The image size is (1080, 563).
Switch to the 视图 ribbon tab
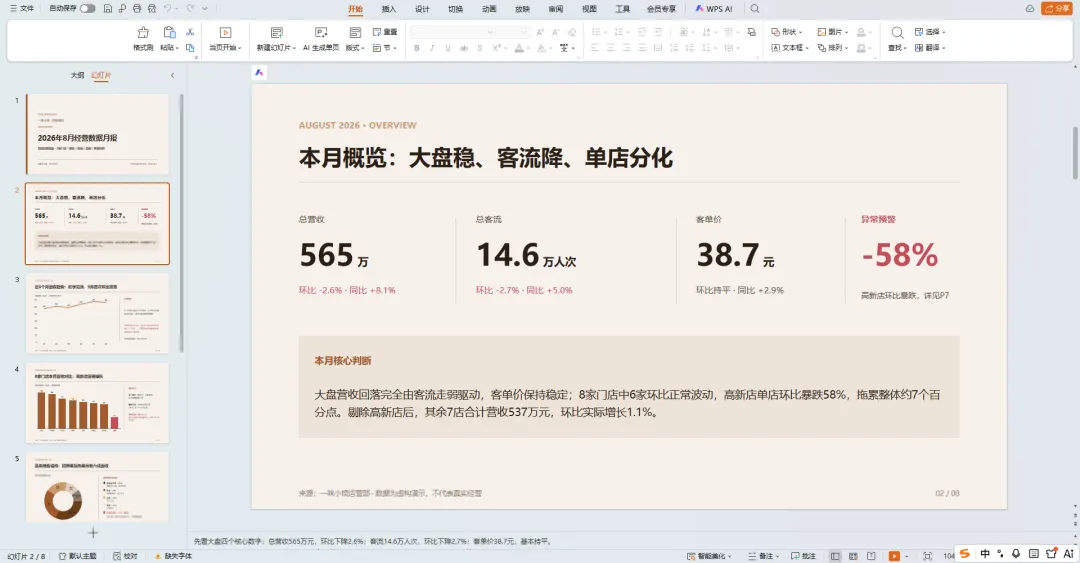click(x=589, y=9)
